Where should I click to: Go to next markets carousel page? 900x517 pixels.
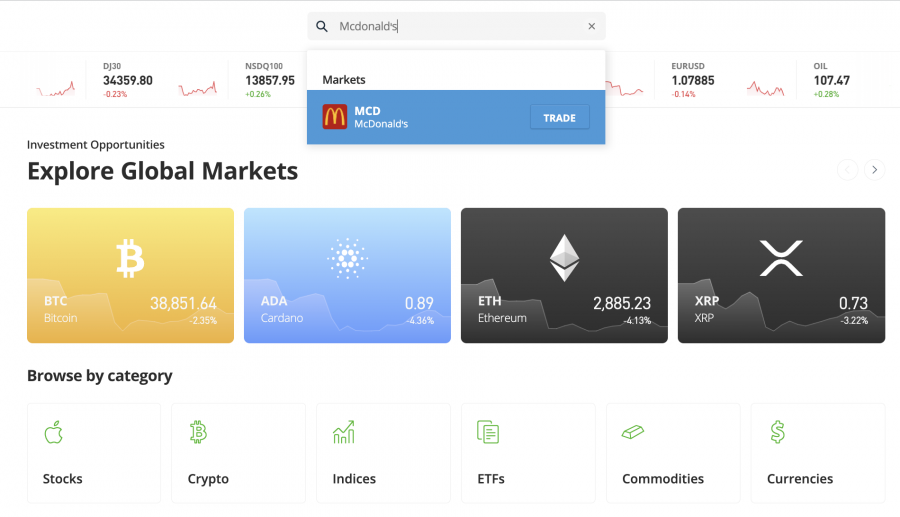874,170
